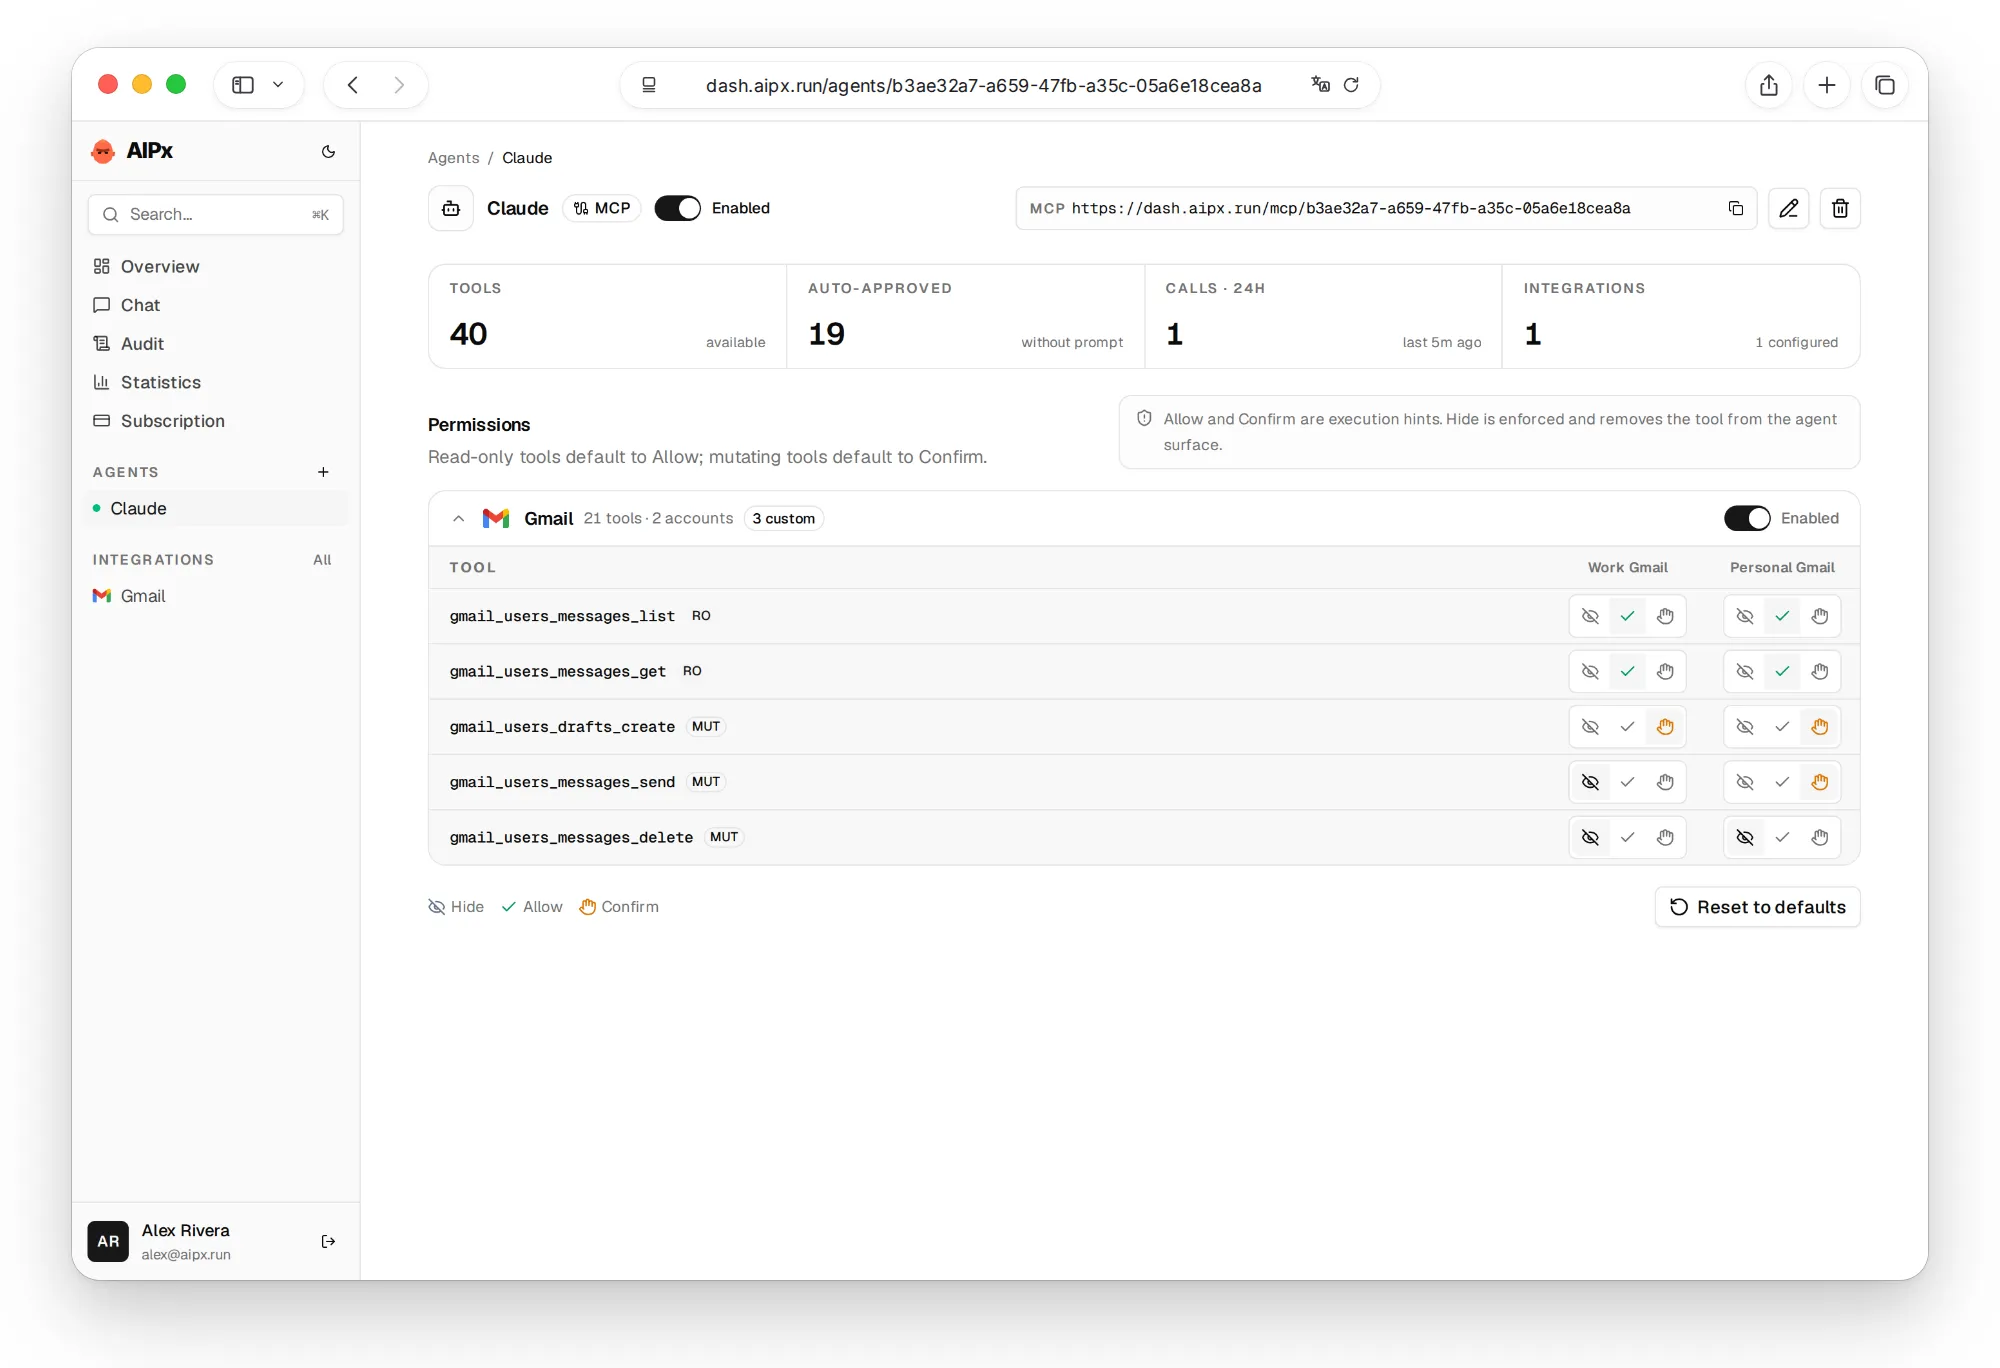Set messages_delete to Confirm for Personal Gmail
This screenshot has height=1368, width=2000.
click(1820, 837)
